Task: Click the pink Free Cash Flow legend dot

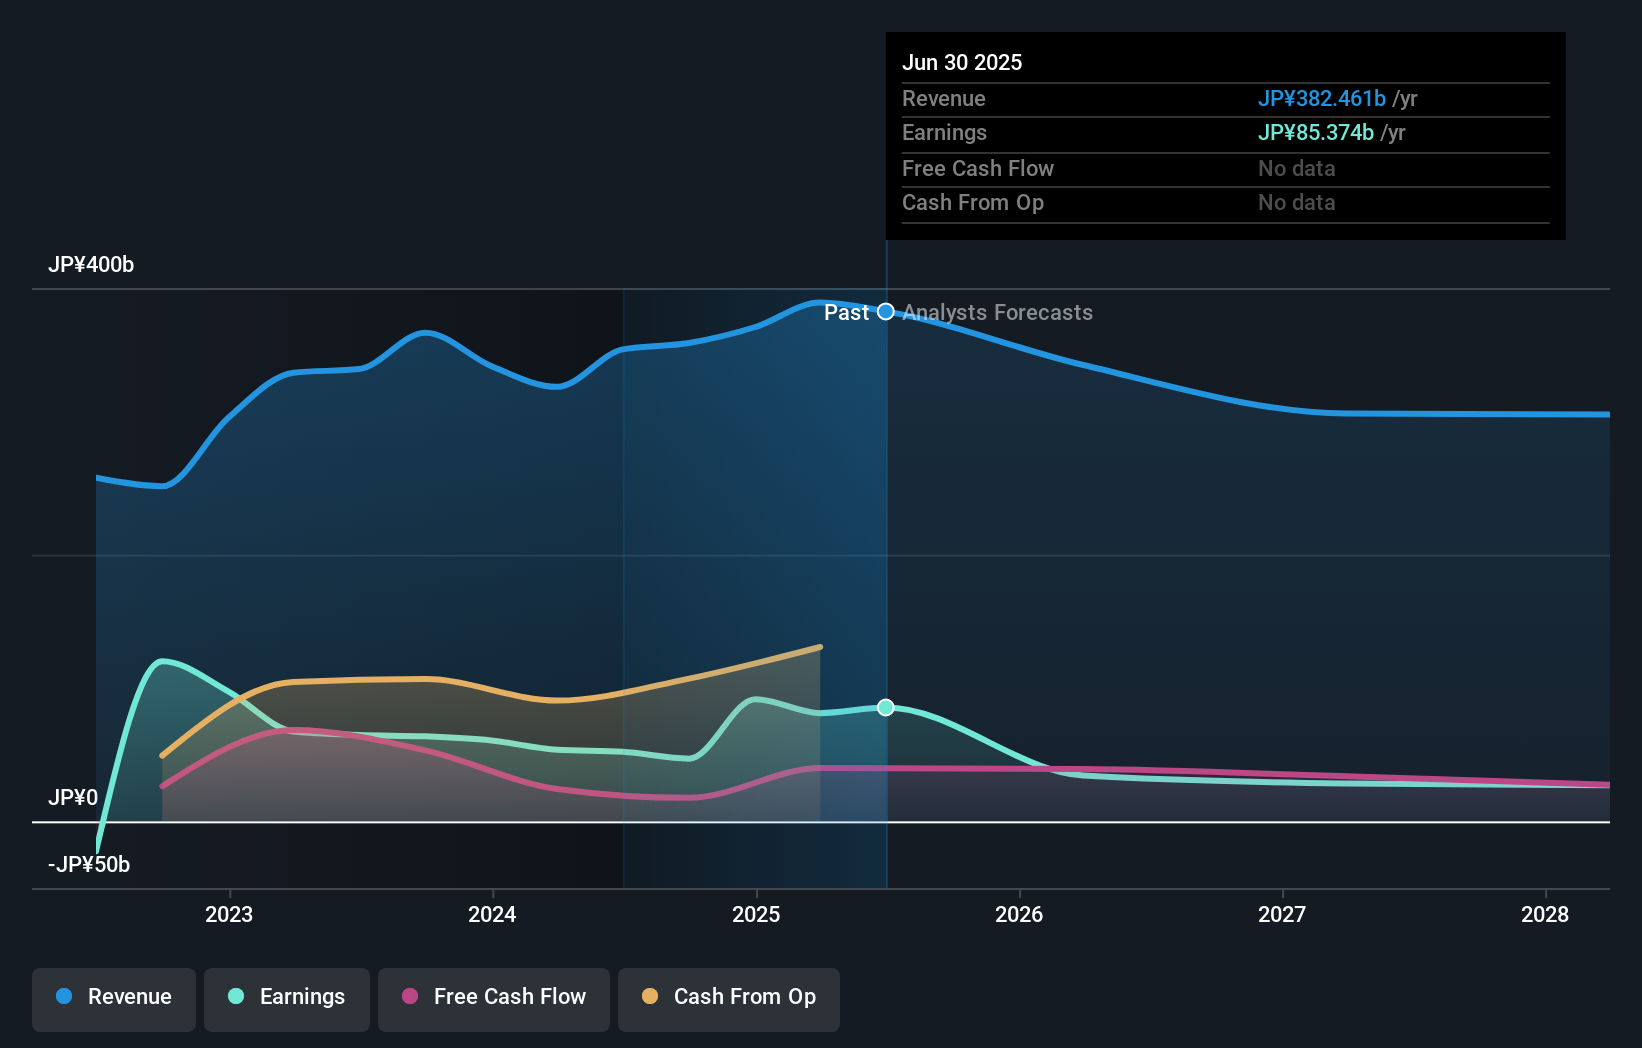Action: coord(410,996)
